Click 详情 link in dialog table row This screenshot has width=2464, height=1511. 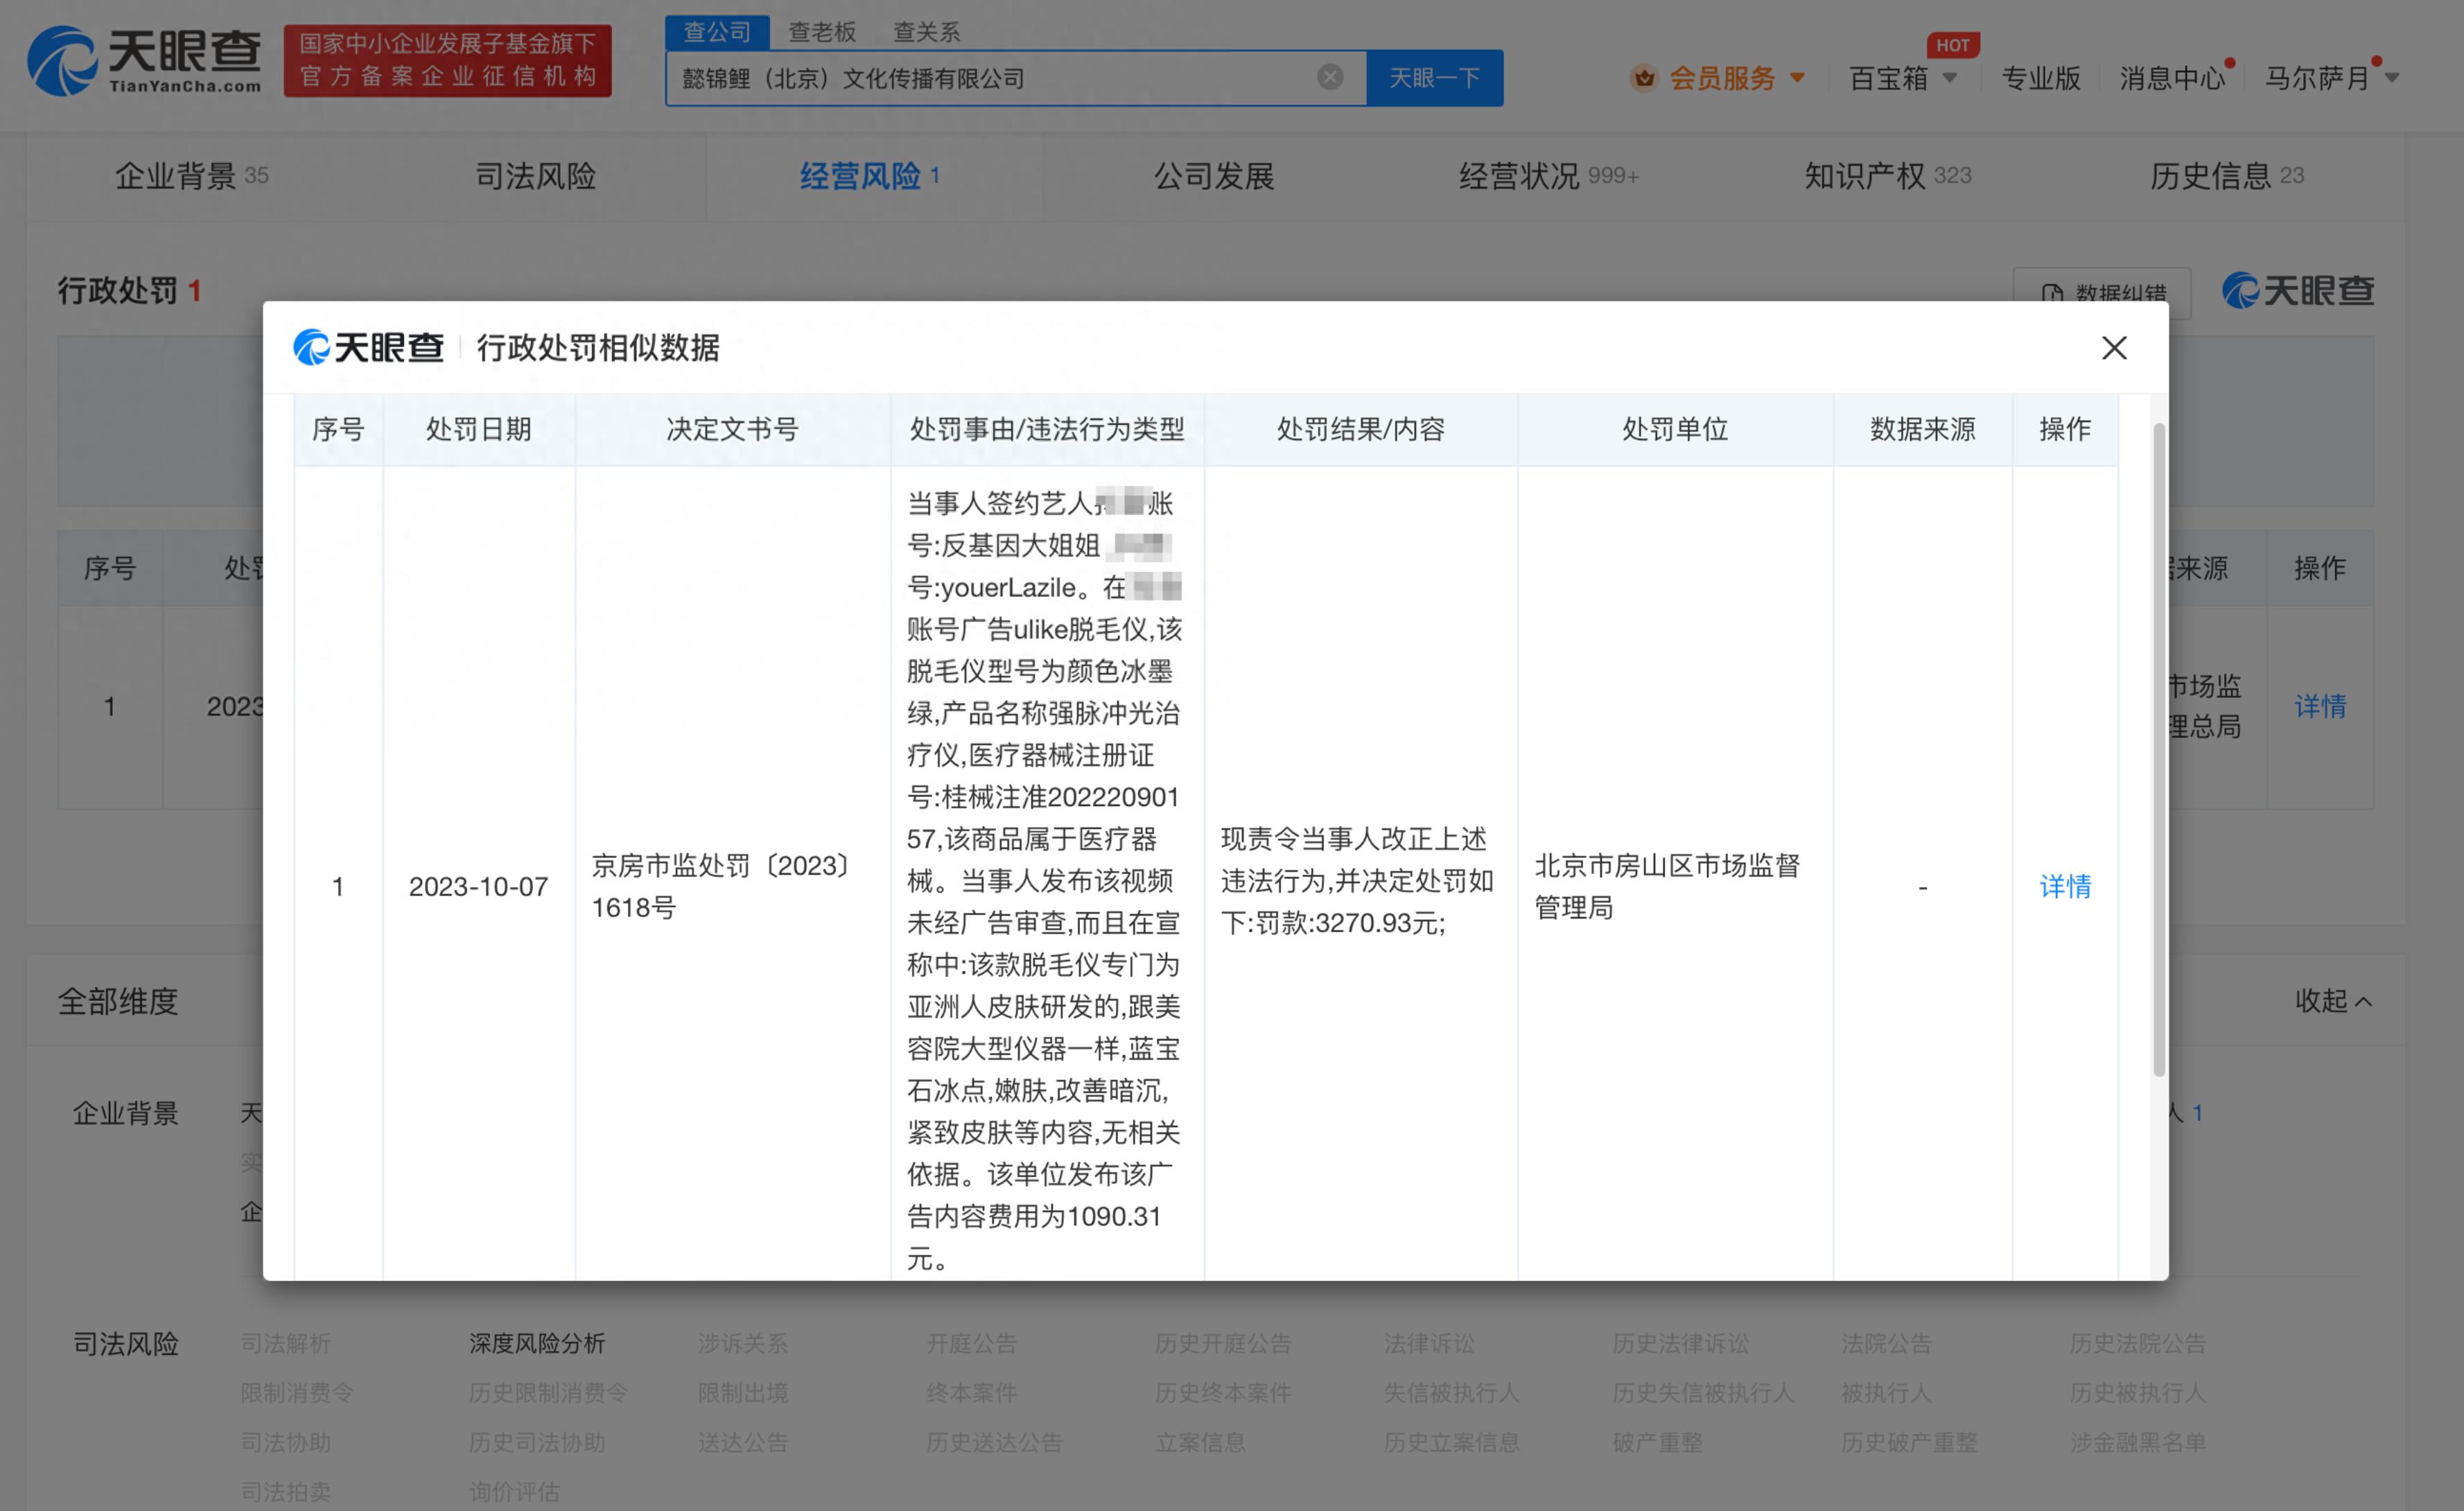click(x=2065, y=886)
